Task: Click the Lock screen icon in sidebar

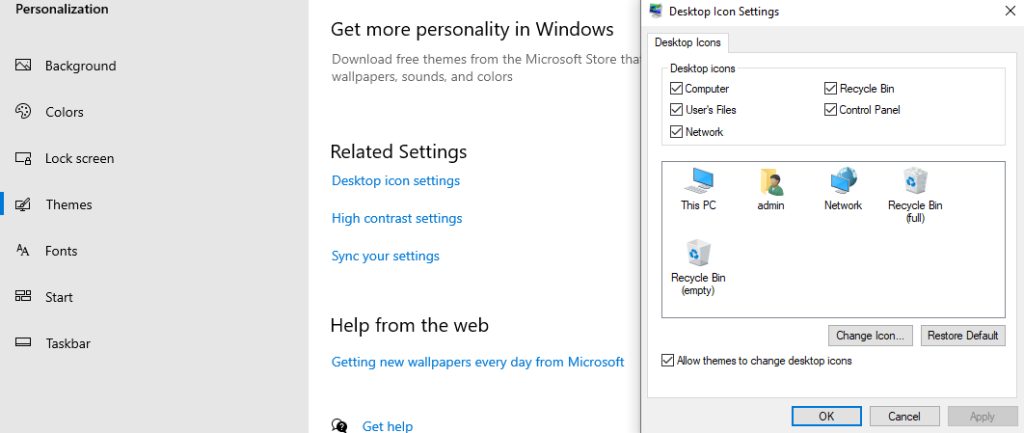Action: click(23, 158)
